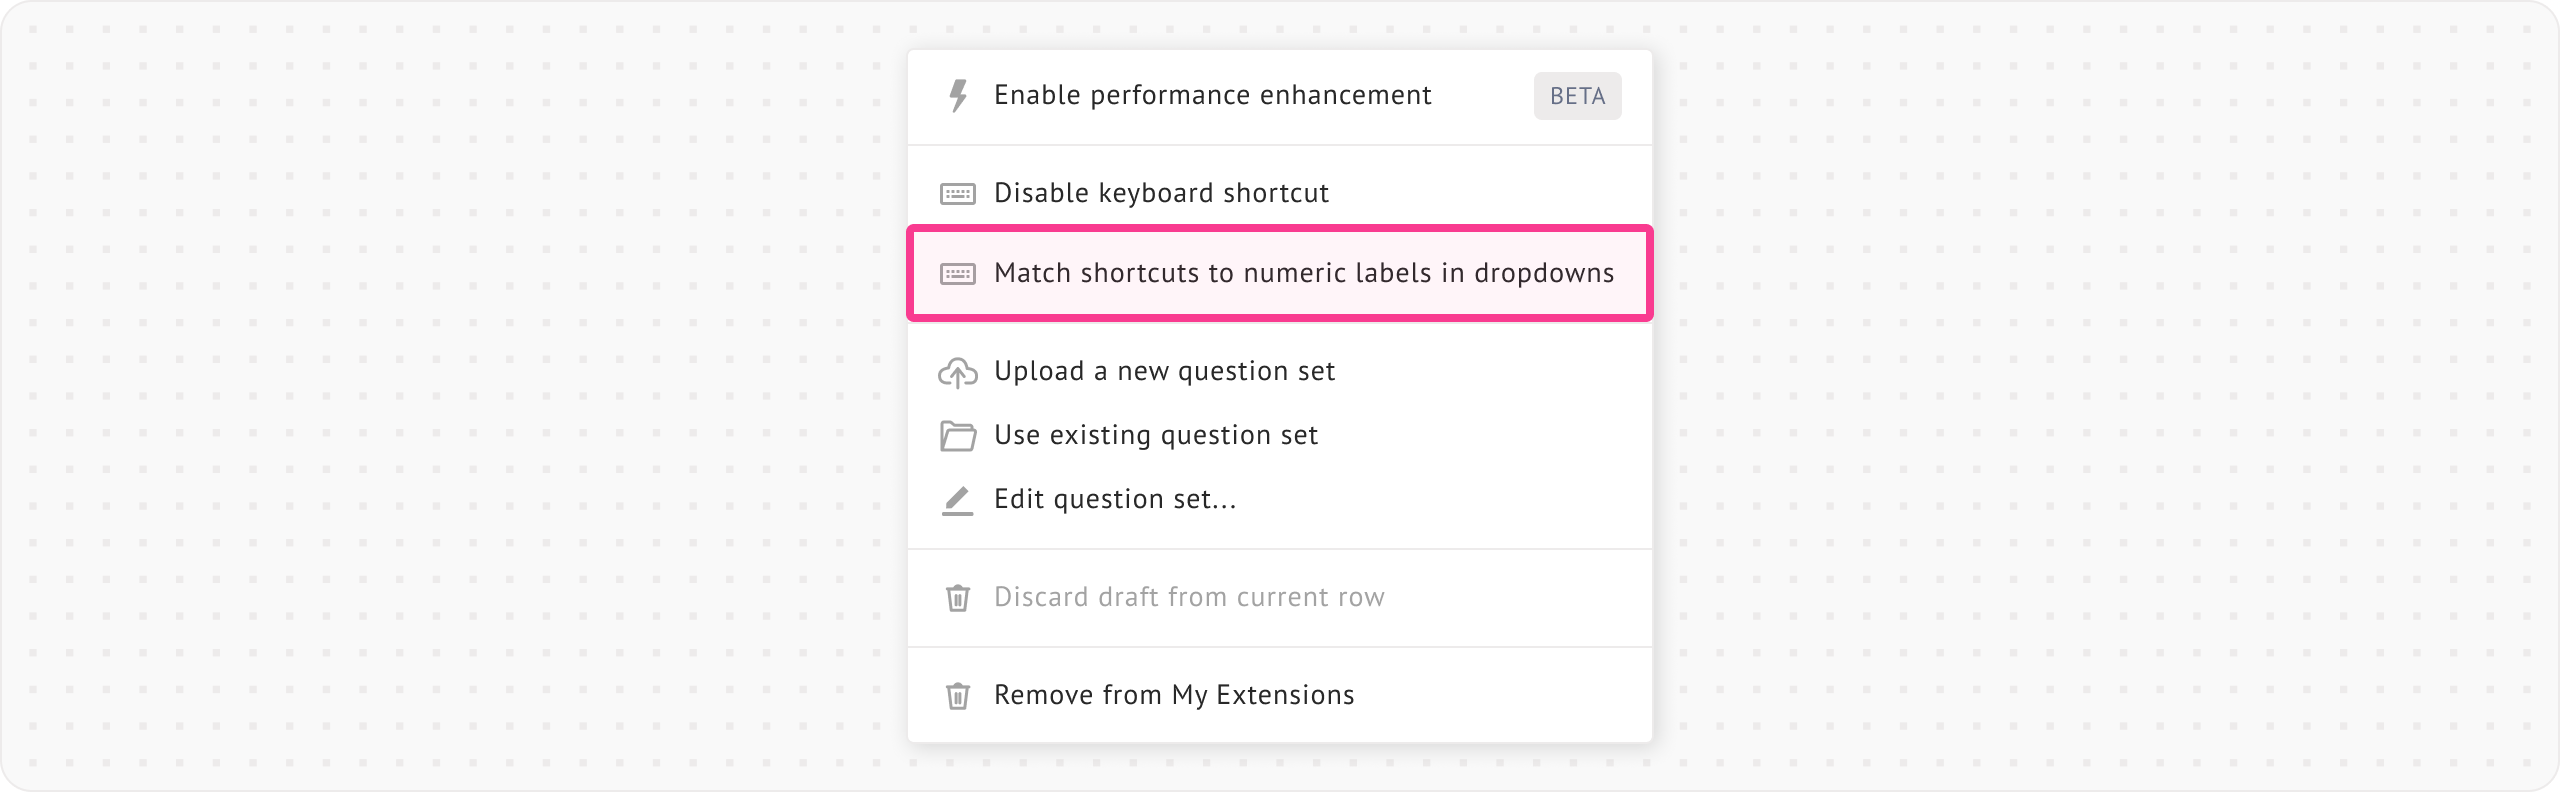Image resolution: width=2560 pixels, height=792 pixels.
Task: Enable performance enhancement
Action: [x=1212, y=96]
